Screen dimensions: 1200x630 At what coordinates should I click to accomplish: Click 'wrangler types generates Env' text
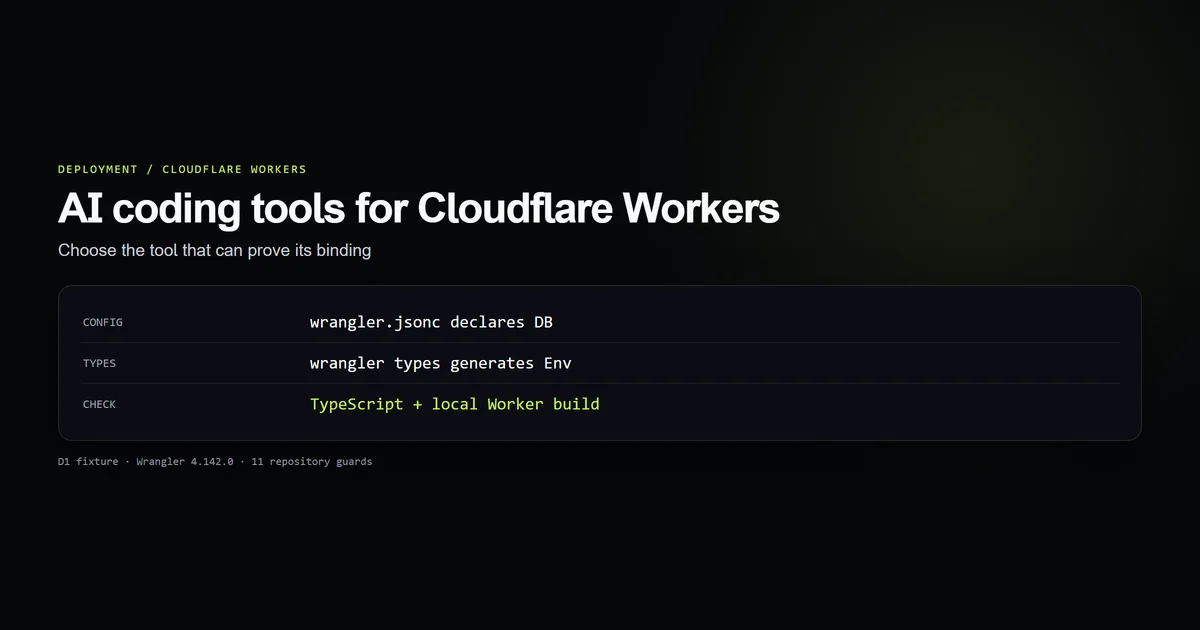[441, 363]
